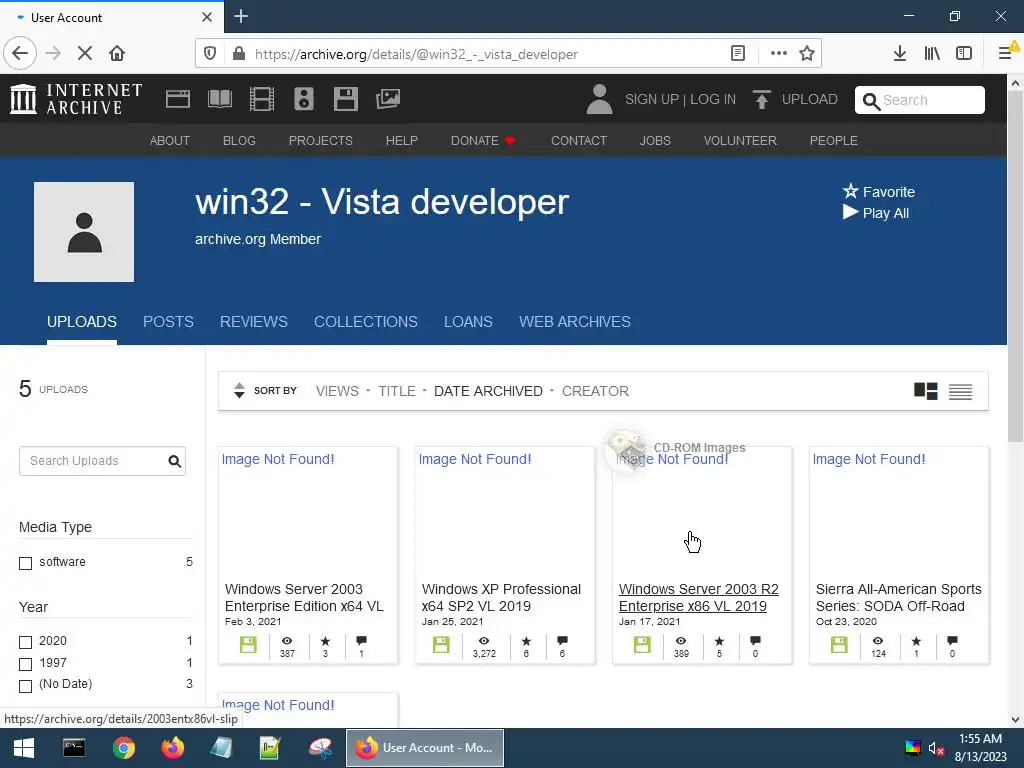Sort uploads by DATE ARCHIVED
The width and height of the screenshot is (1024, 768).
(x=488, y=391)
